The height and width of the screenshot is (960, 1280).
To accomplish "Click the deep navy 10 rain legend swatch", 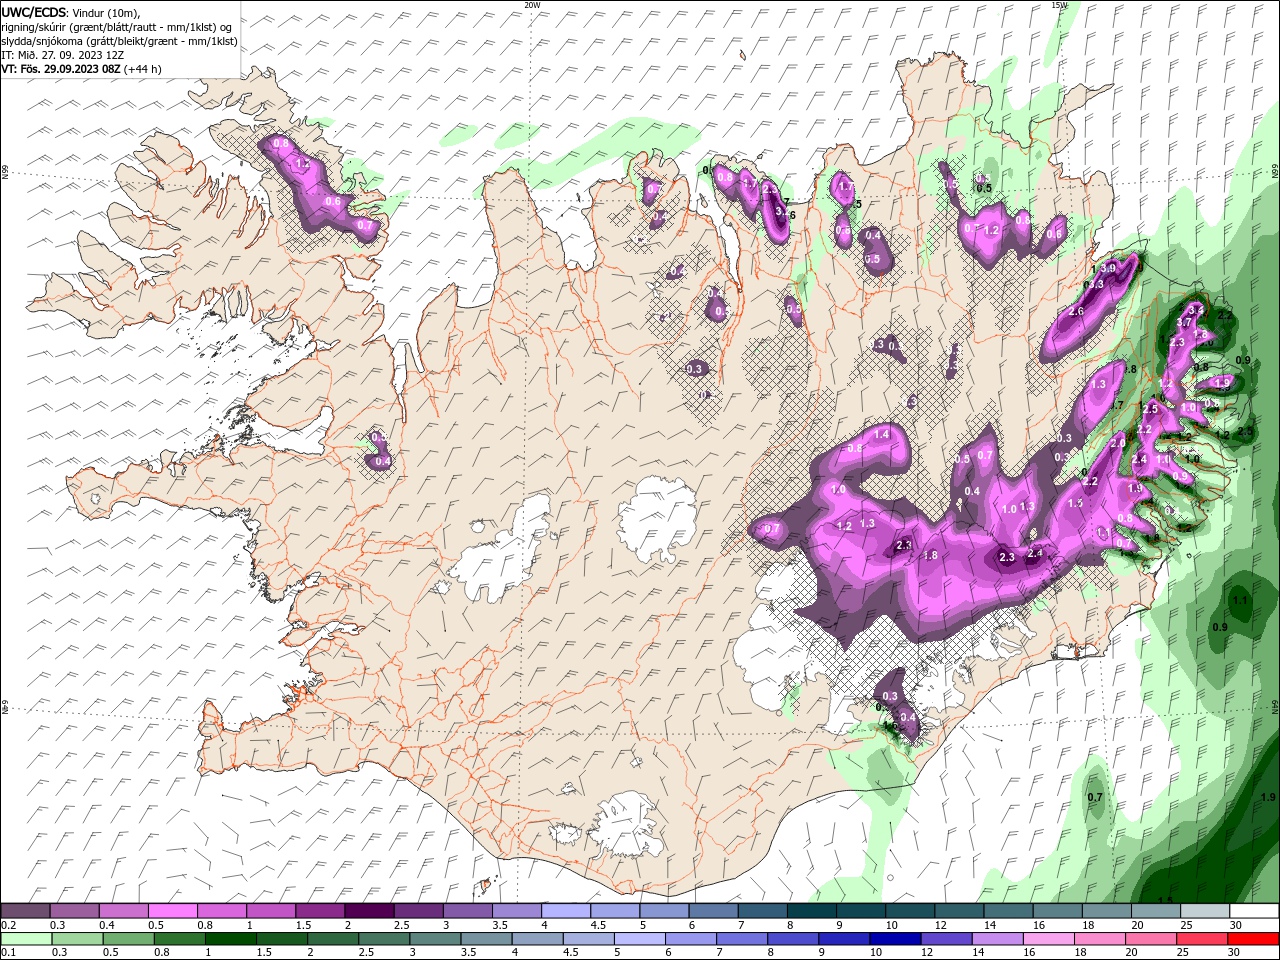I will pos(895,939).
